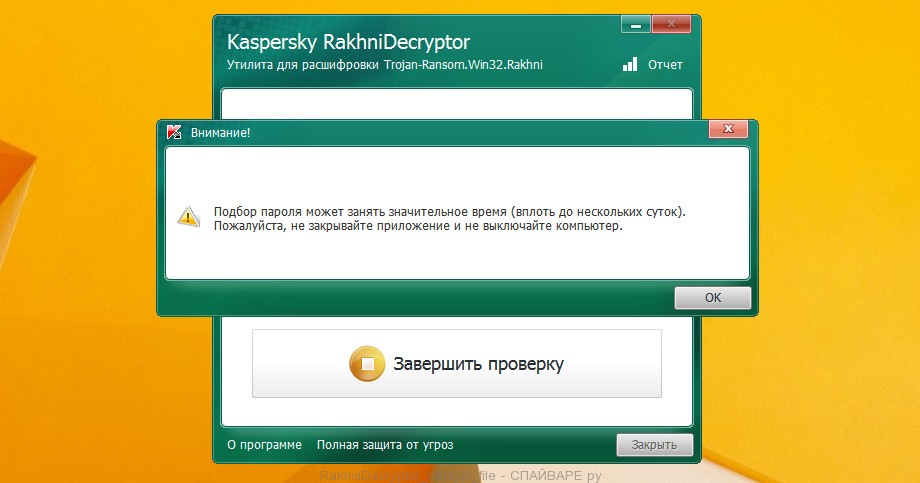Open the О программе link
This screenshot has width=920, height=483.
tap(264, 445)
